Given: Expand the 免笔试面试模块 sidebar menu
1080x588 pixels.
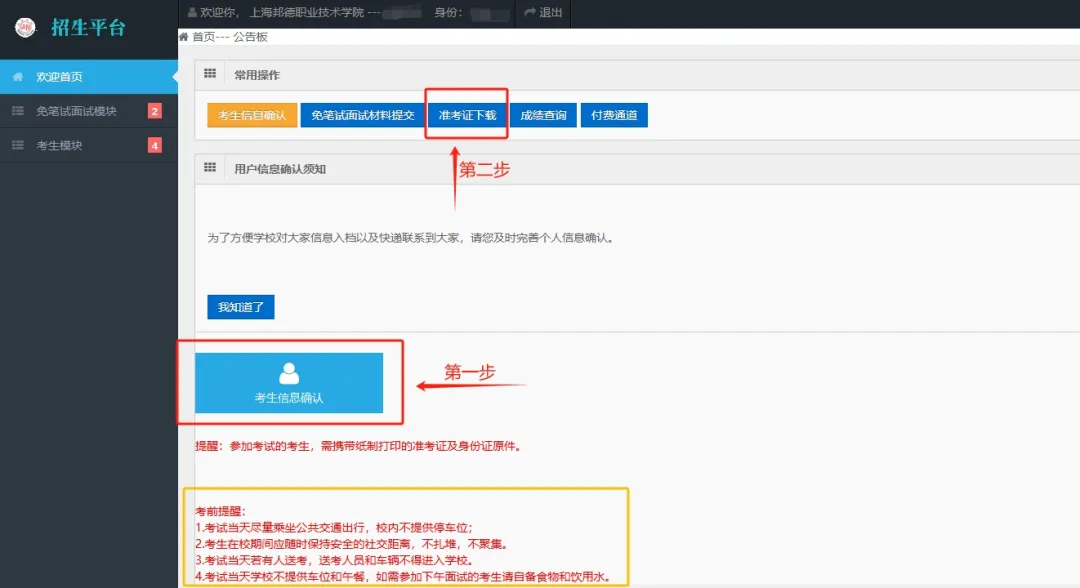Looking at the screenshot, I should (76, 111).
